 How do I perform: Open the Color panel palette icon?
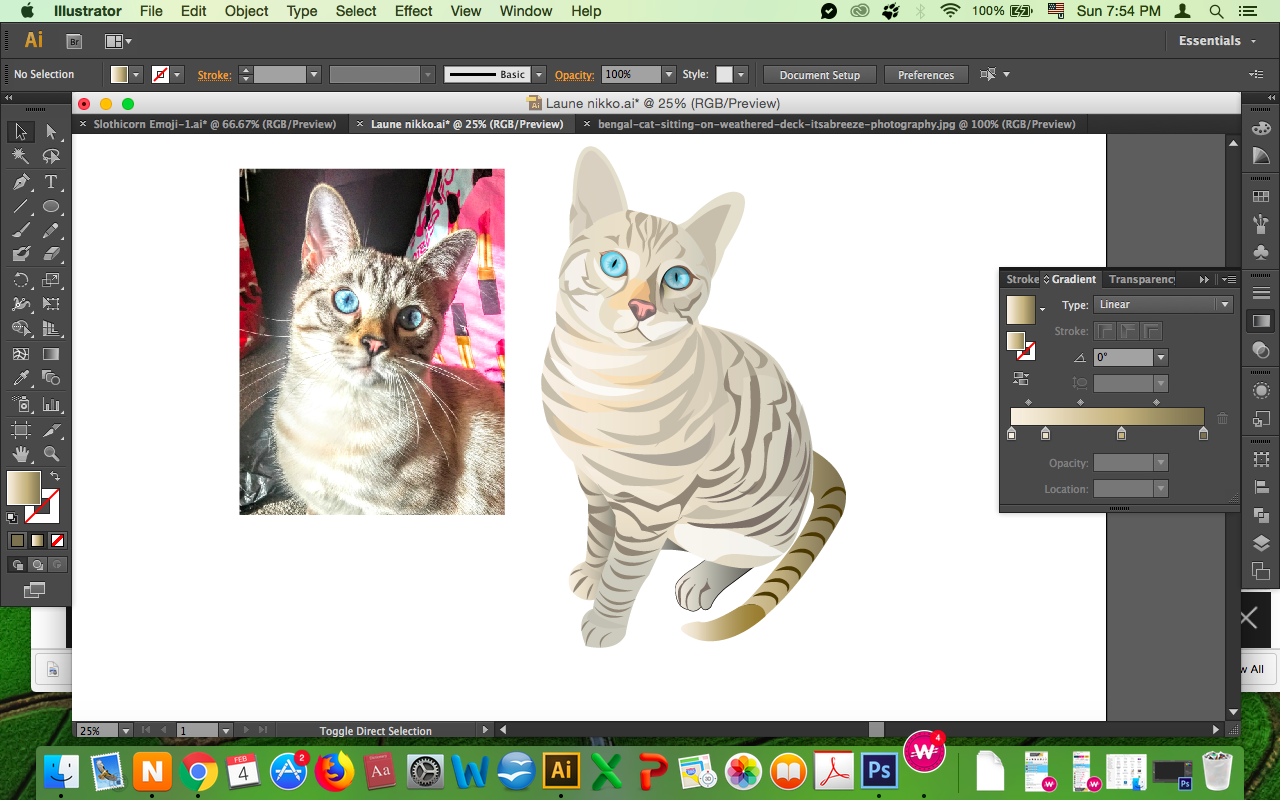(x=1261, y=128)
